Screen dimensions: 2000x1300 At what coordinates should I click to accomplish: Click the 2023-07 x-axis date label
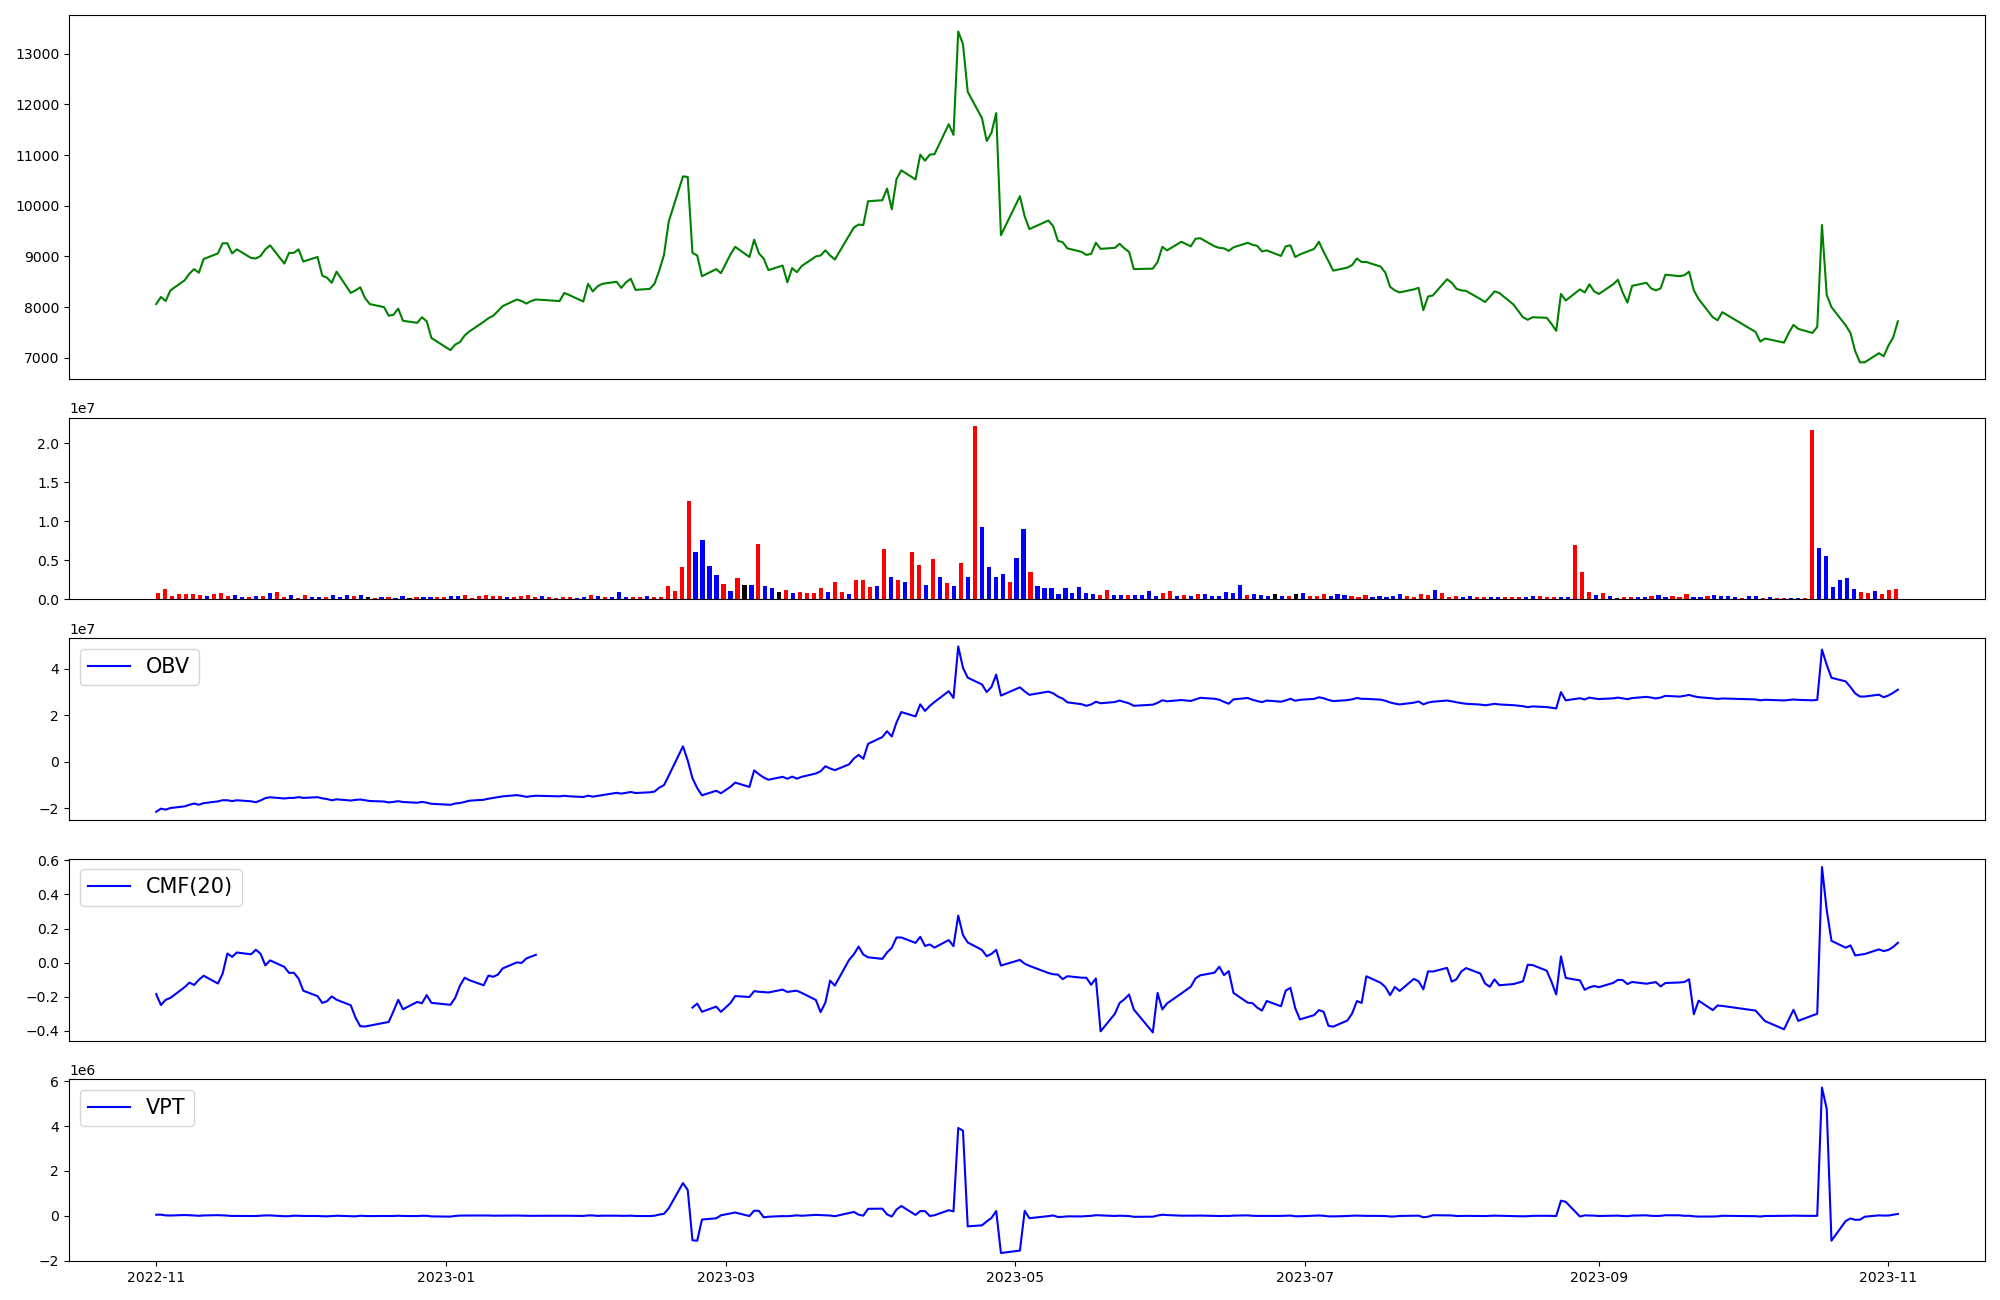1304,1277
